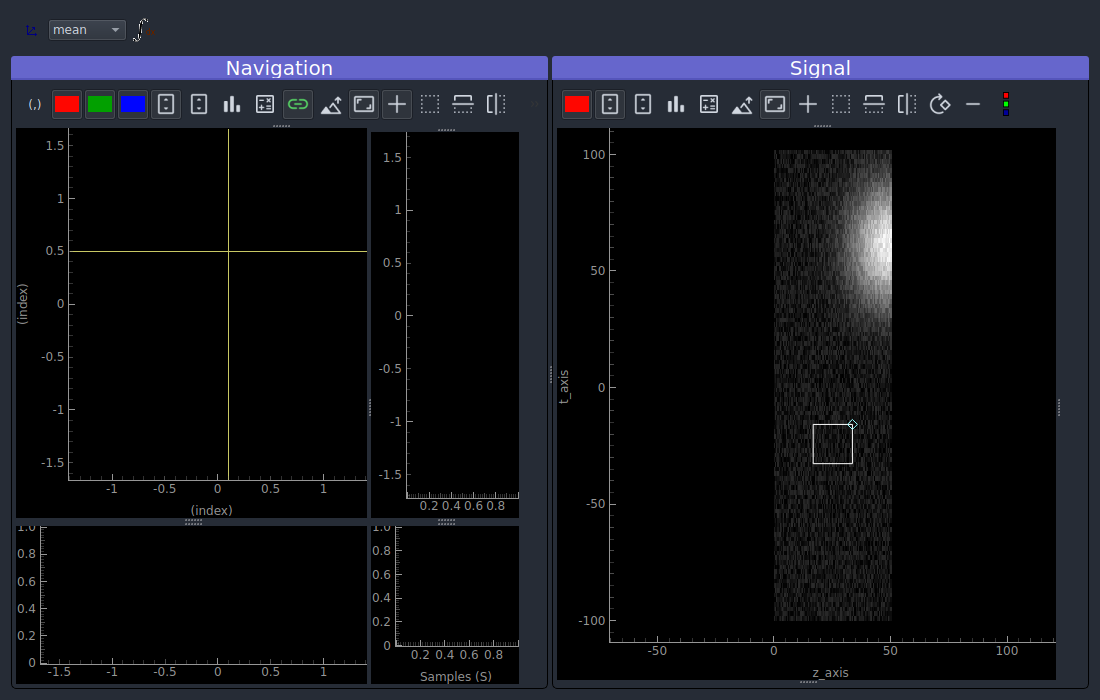Screen dimensions: 1100x700
Task: Toggle aspect-ratio frame button in Signal toolbar
Action: 774,105
